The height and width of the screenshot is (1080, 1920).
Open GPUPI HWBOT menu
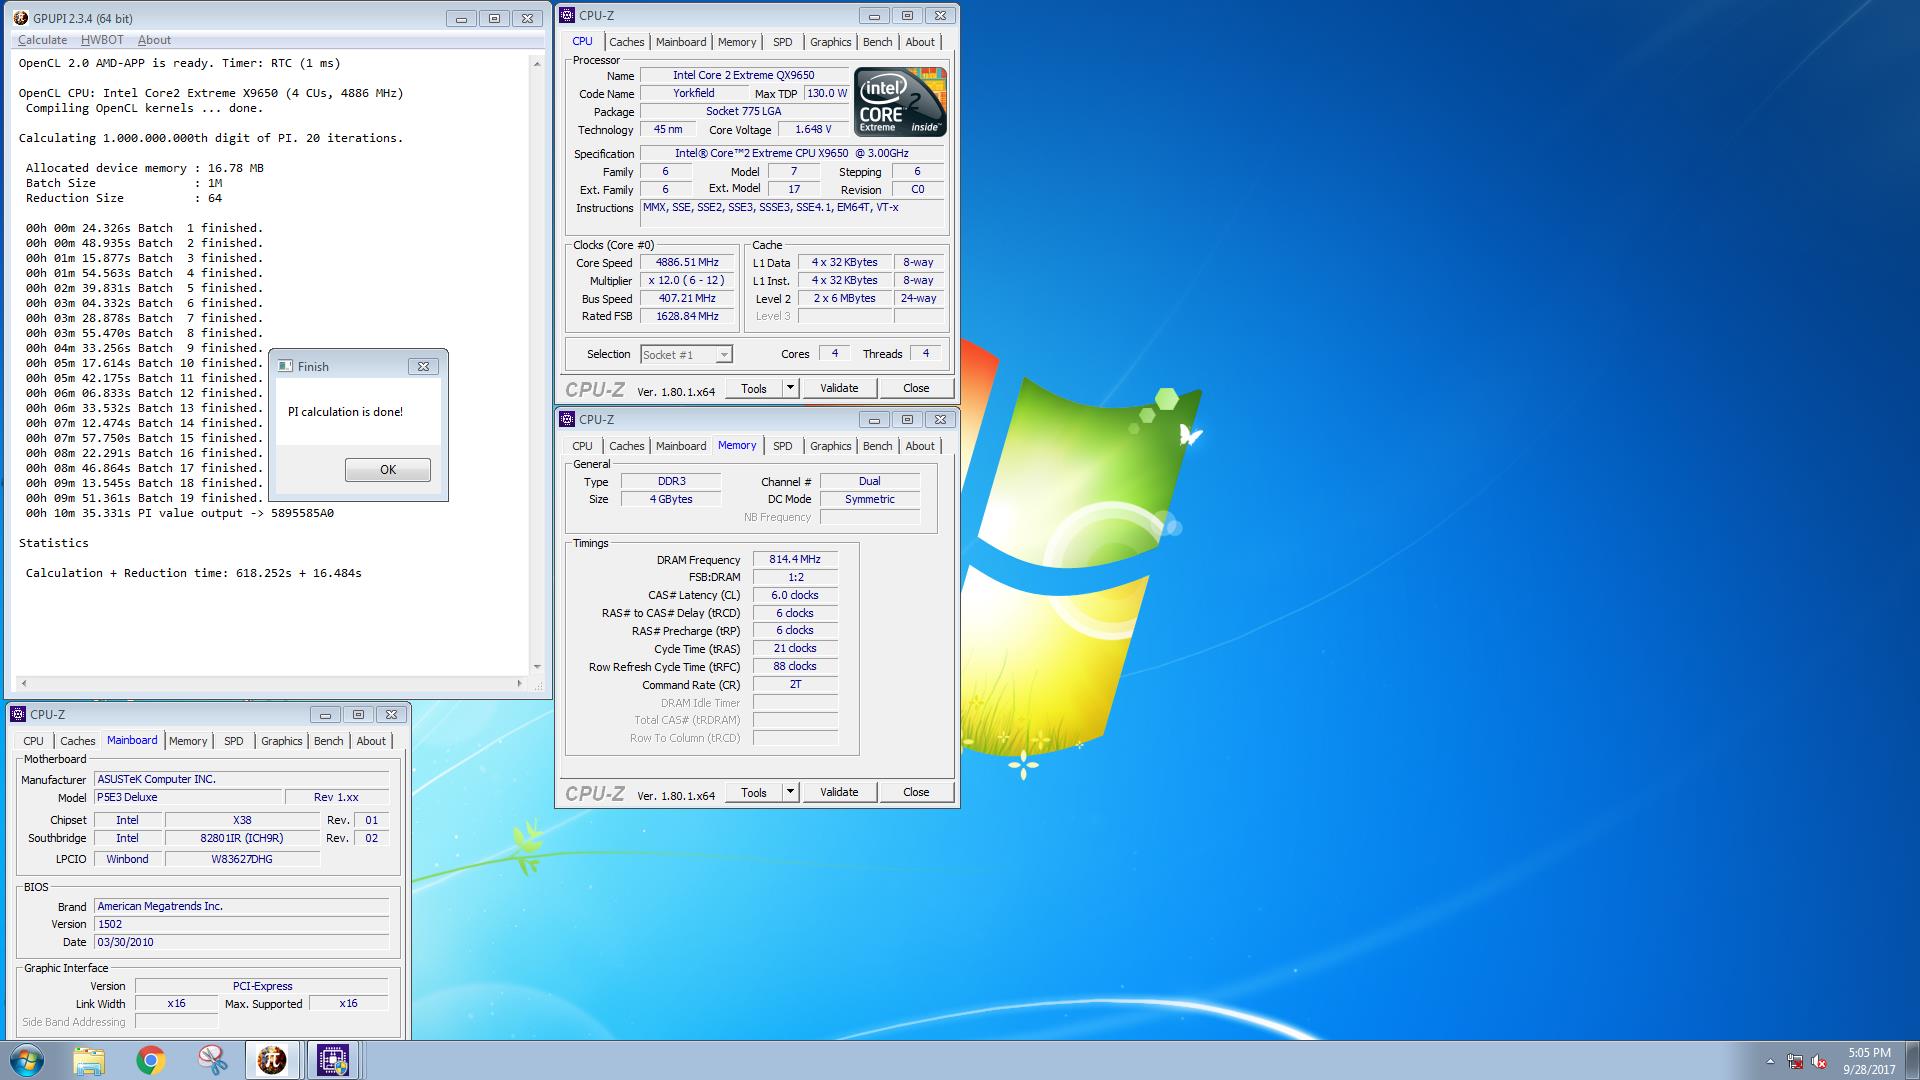point(102,40)
